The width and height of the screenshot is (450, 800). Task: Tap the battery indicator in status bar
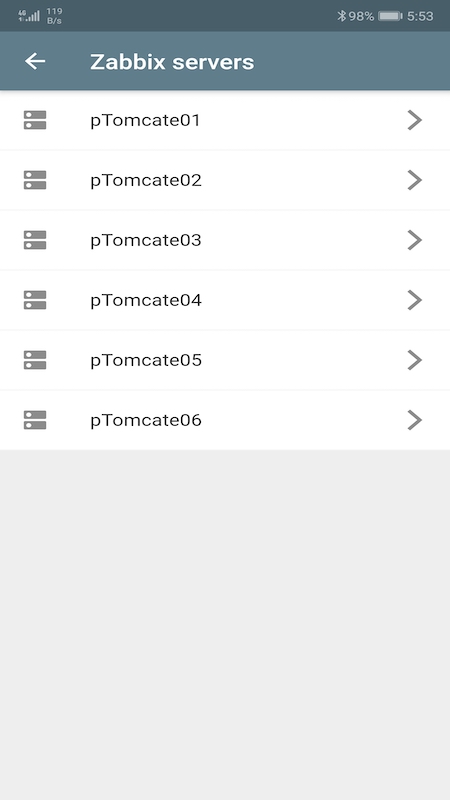390,16
